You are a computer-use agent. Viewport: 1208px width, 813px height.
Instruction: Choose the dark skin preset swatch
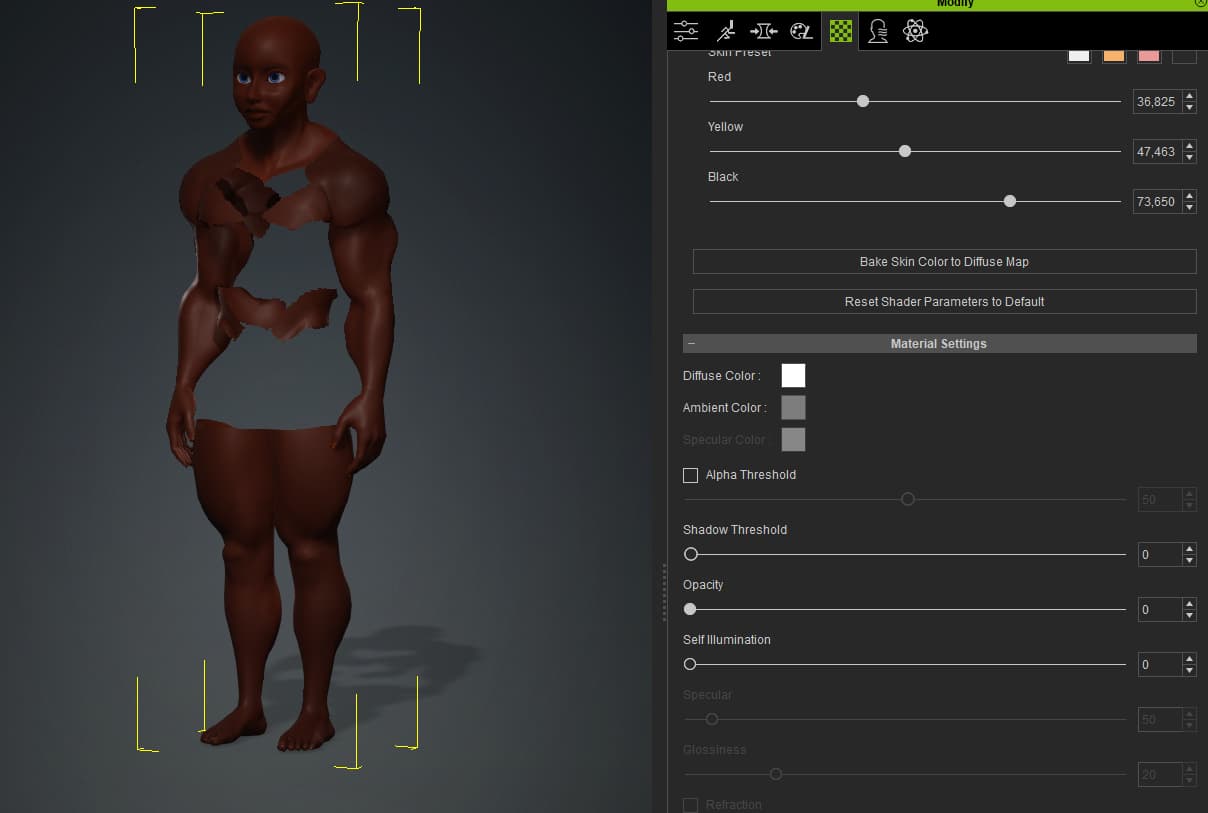click(1184, 56)
